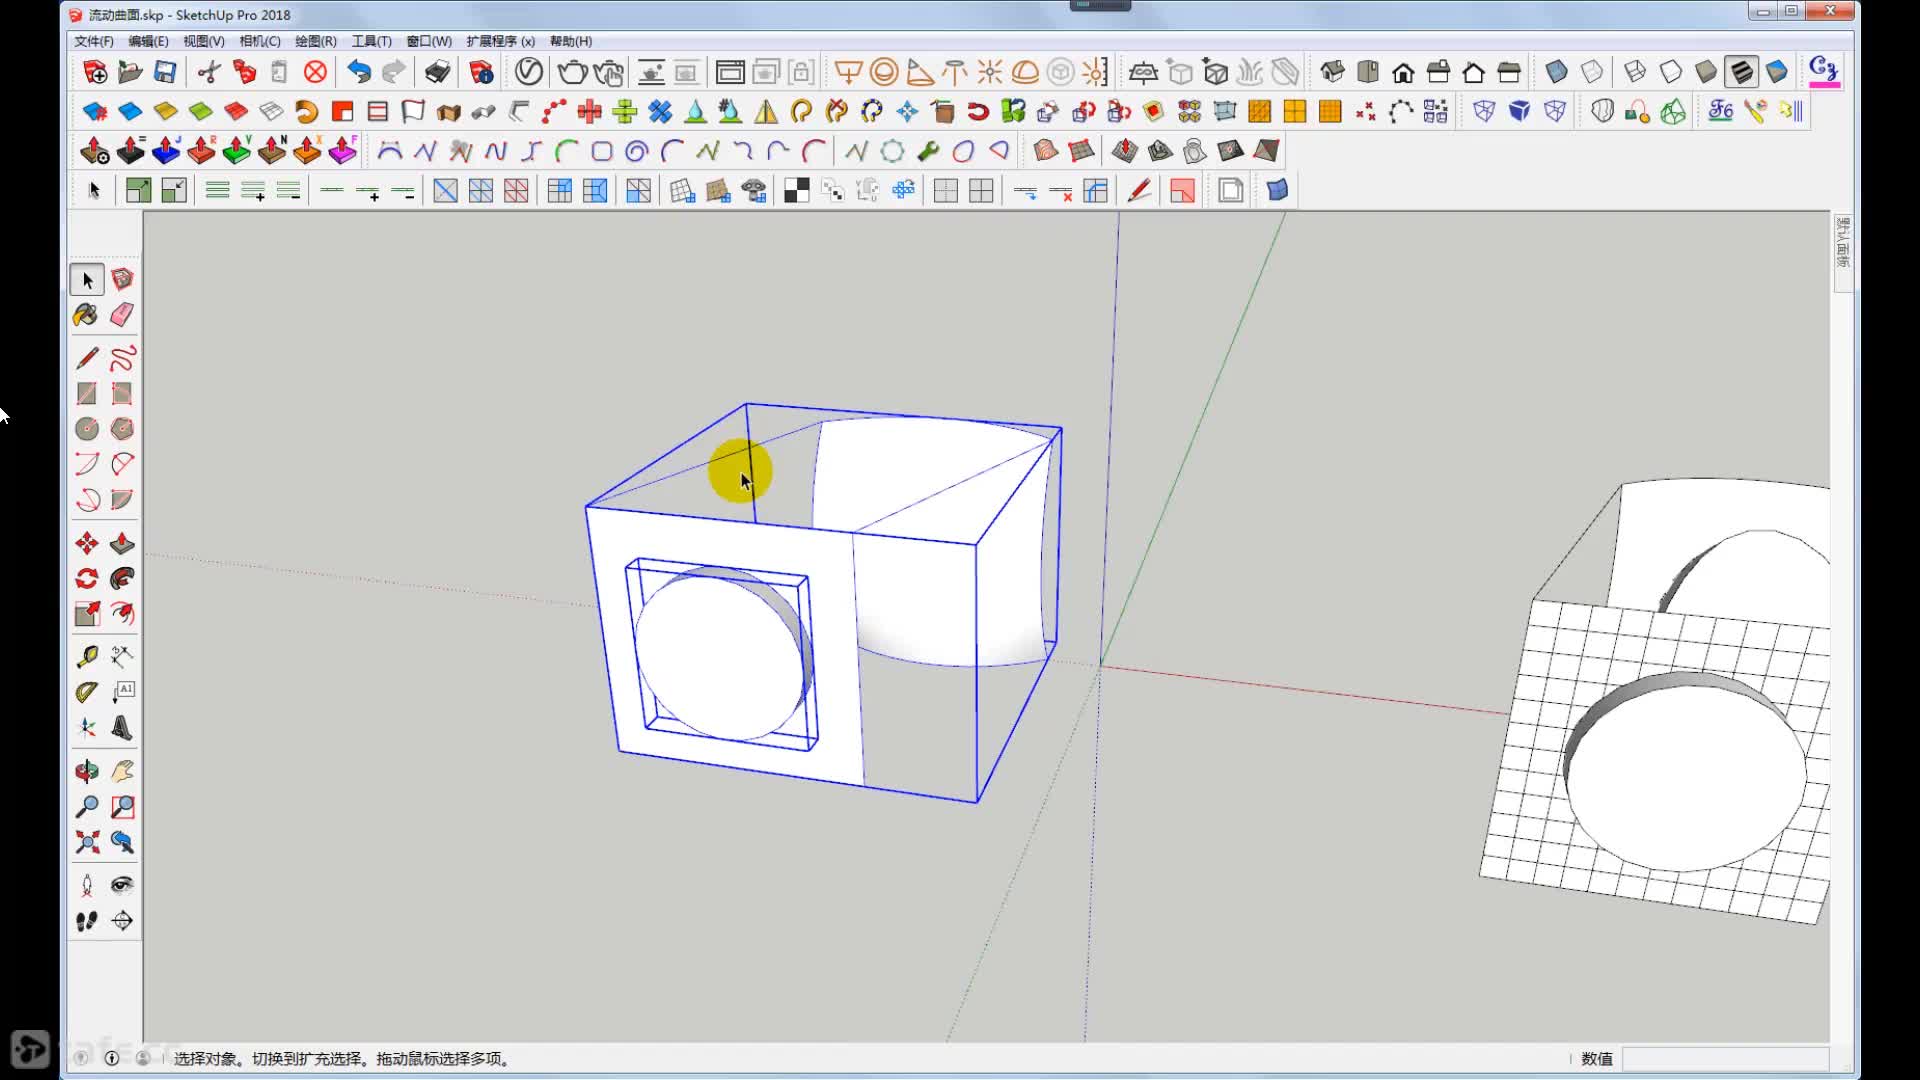Pick the Tape Measure tool
The height and width of the screenshot is (1080, 1920).
pos(87,656)
